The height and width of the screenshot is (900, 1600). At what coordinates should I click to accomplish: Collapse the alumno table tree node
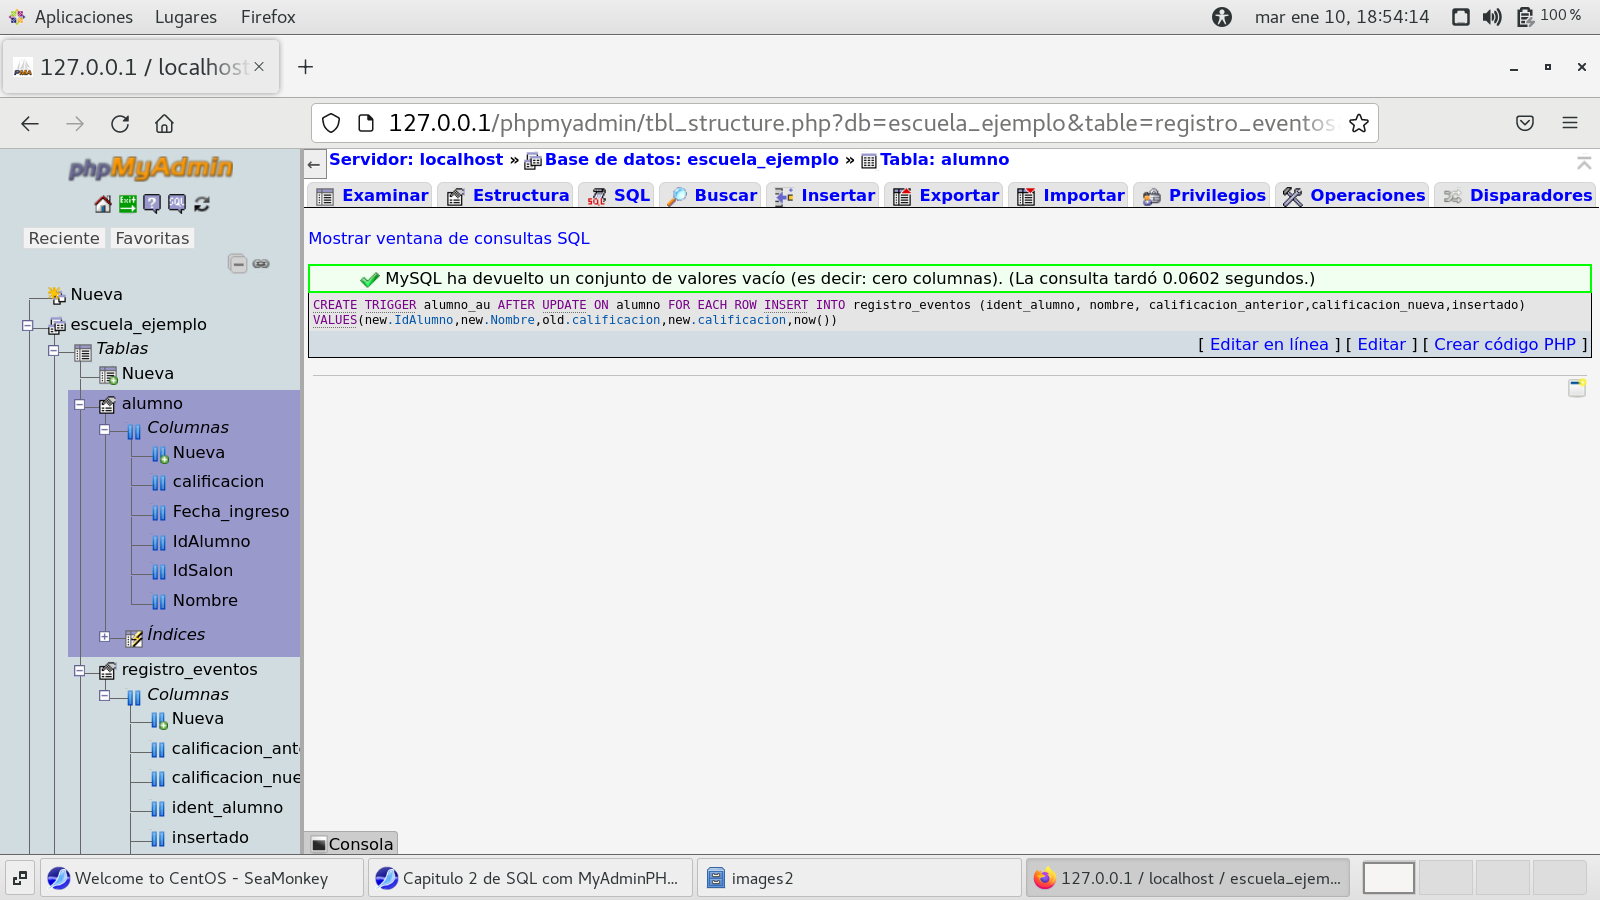79,405
